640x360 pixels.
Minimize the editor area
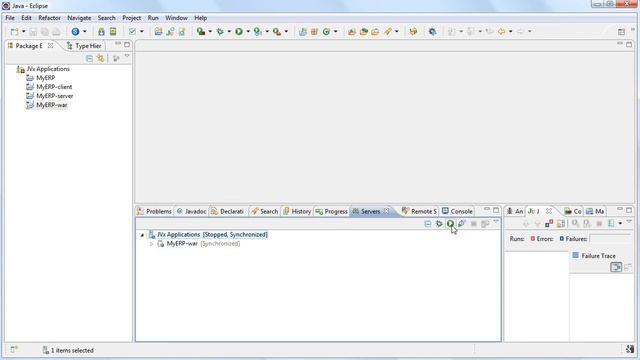(620, 44)
